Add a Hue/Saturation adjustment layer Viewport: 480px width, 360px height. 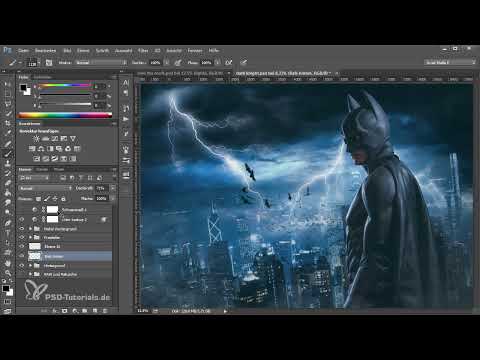pos(32,149)
